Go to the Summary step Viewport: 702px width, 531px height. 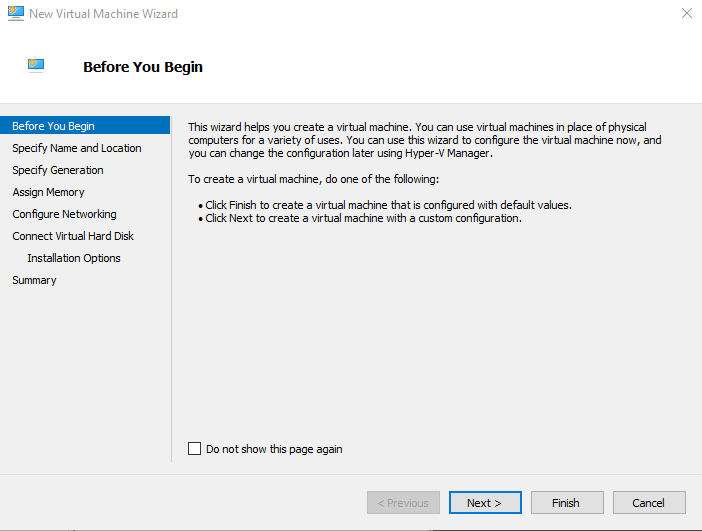point(34,280)
